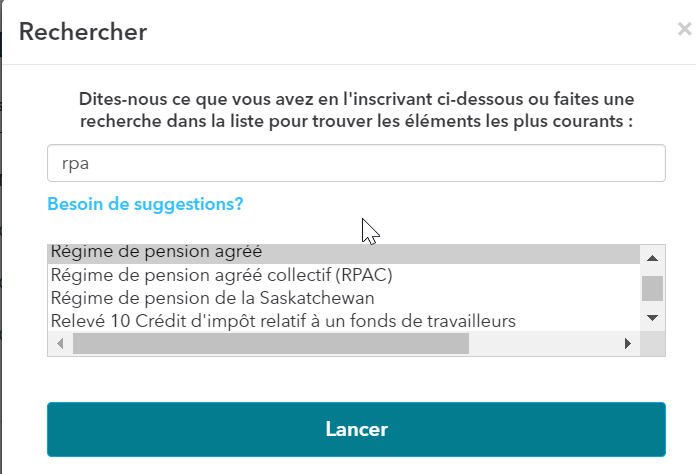Open the 'Besoin de suggestions?' link
This screenshot has height=474, width=696.
[145, 204]
